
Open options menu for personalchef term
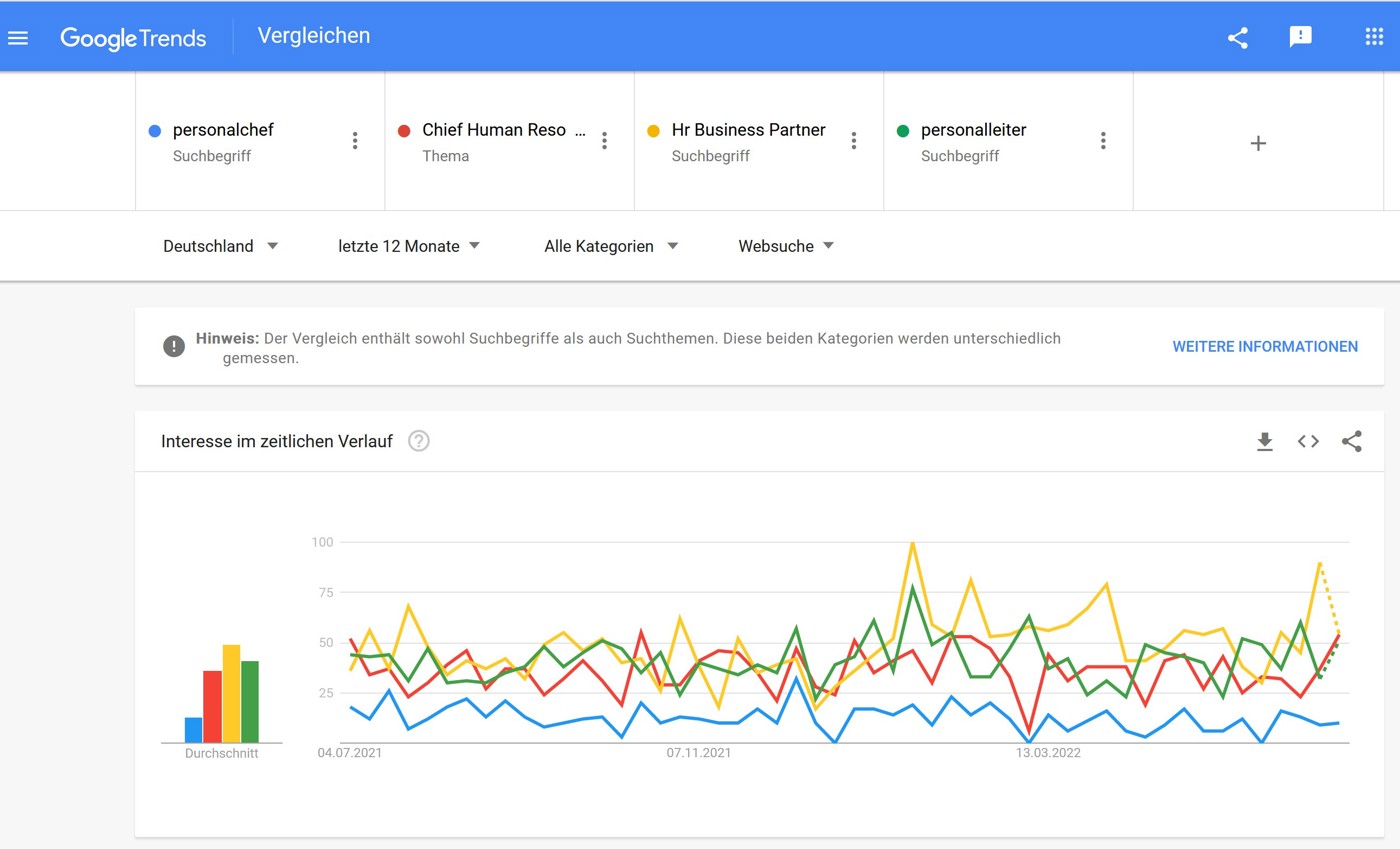(355, 141)
